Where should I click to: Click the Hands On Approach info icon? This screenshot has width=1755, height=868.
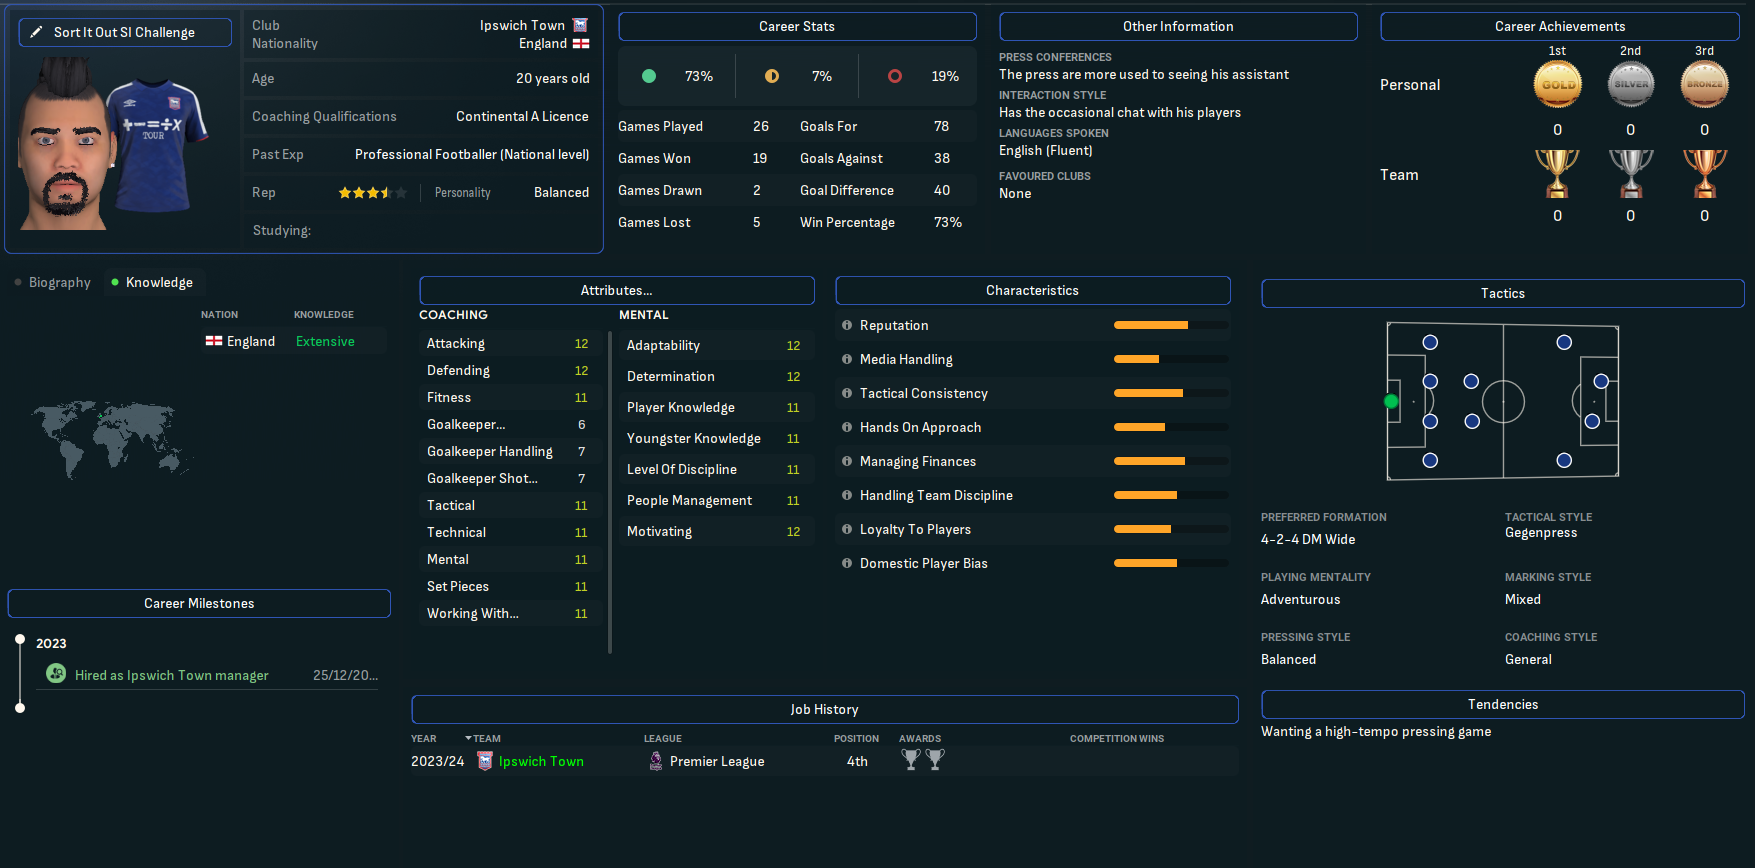tap(847, 427)
